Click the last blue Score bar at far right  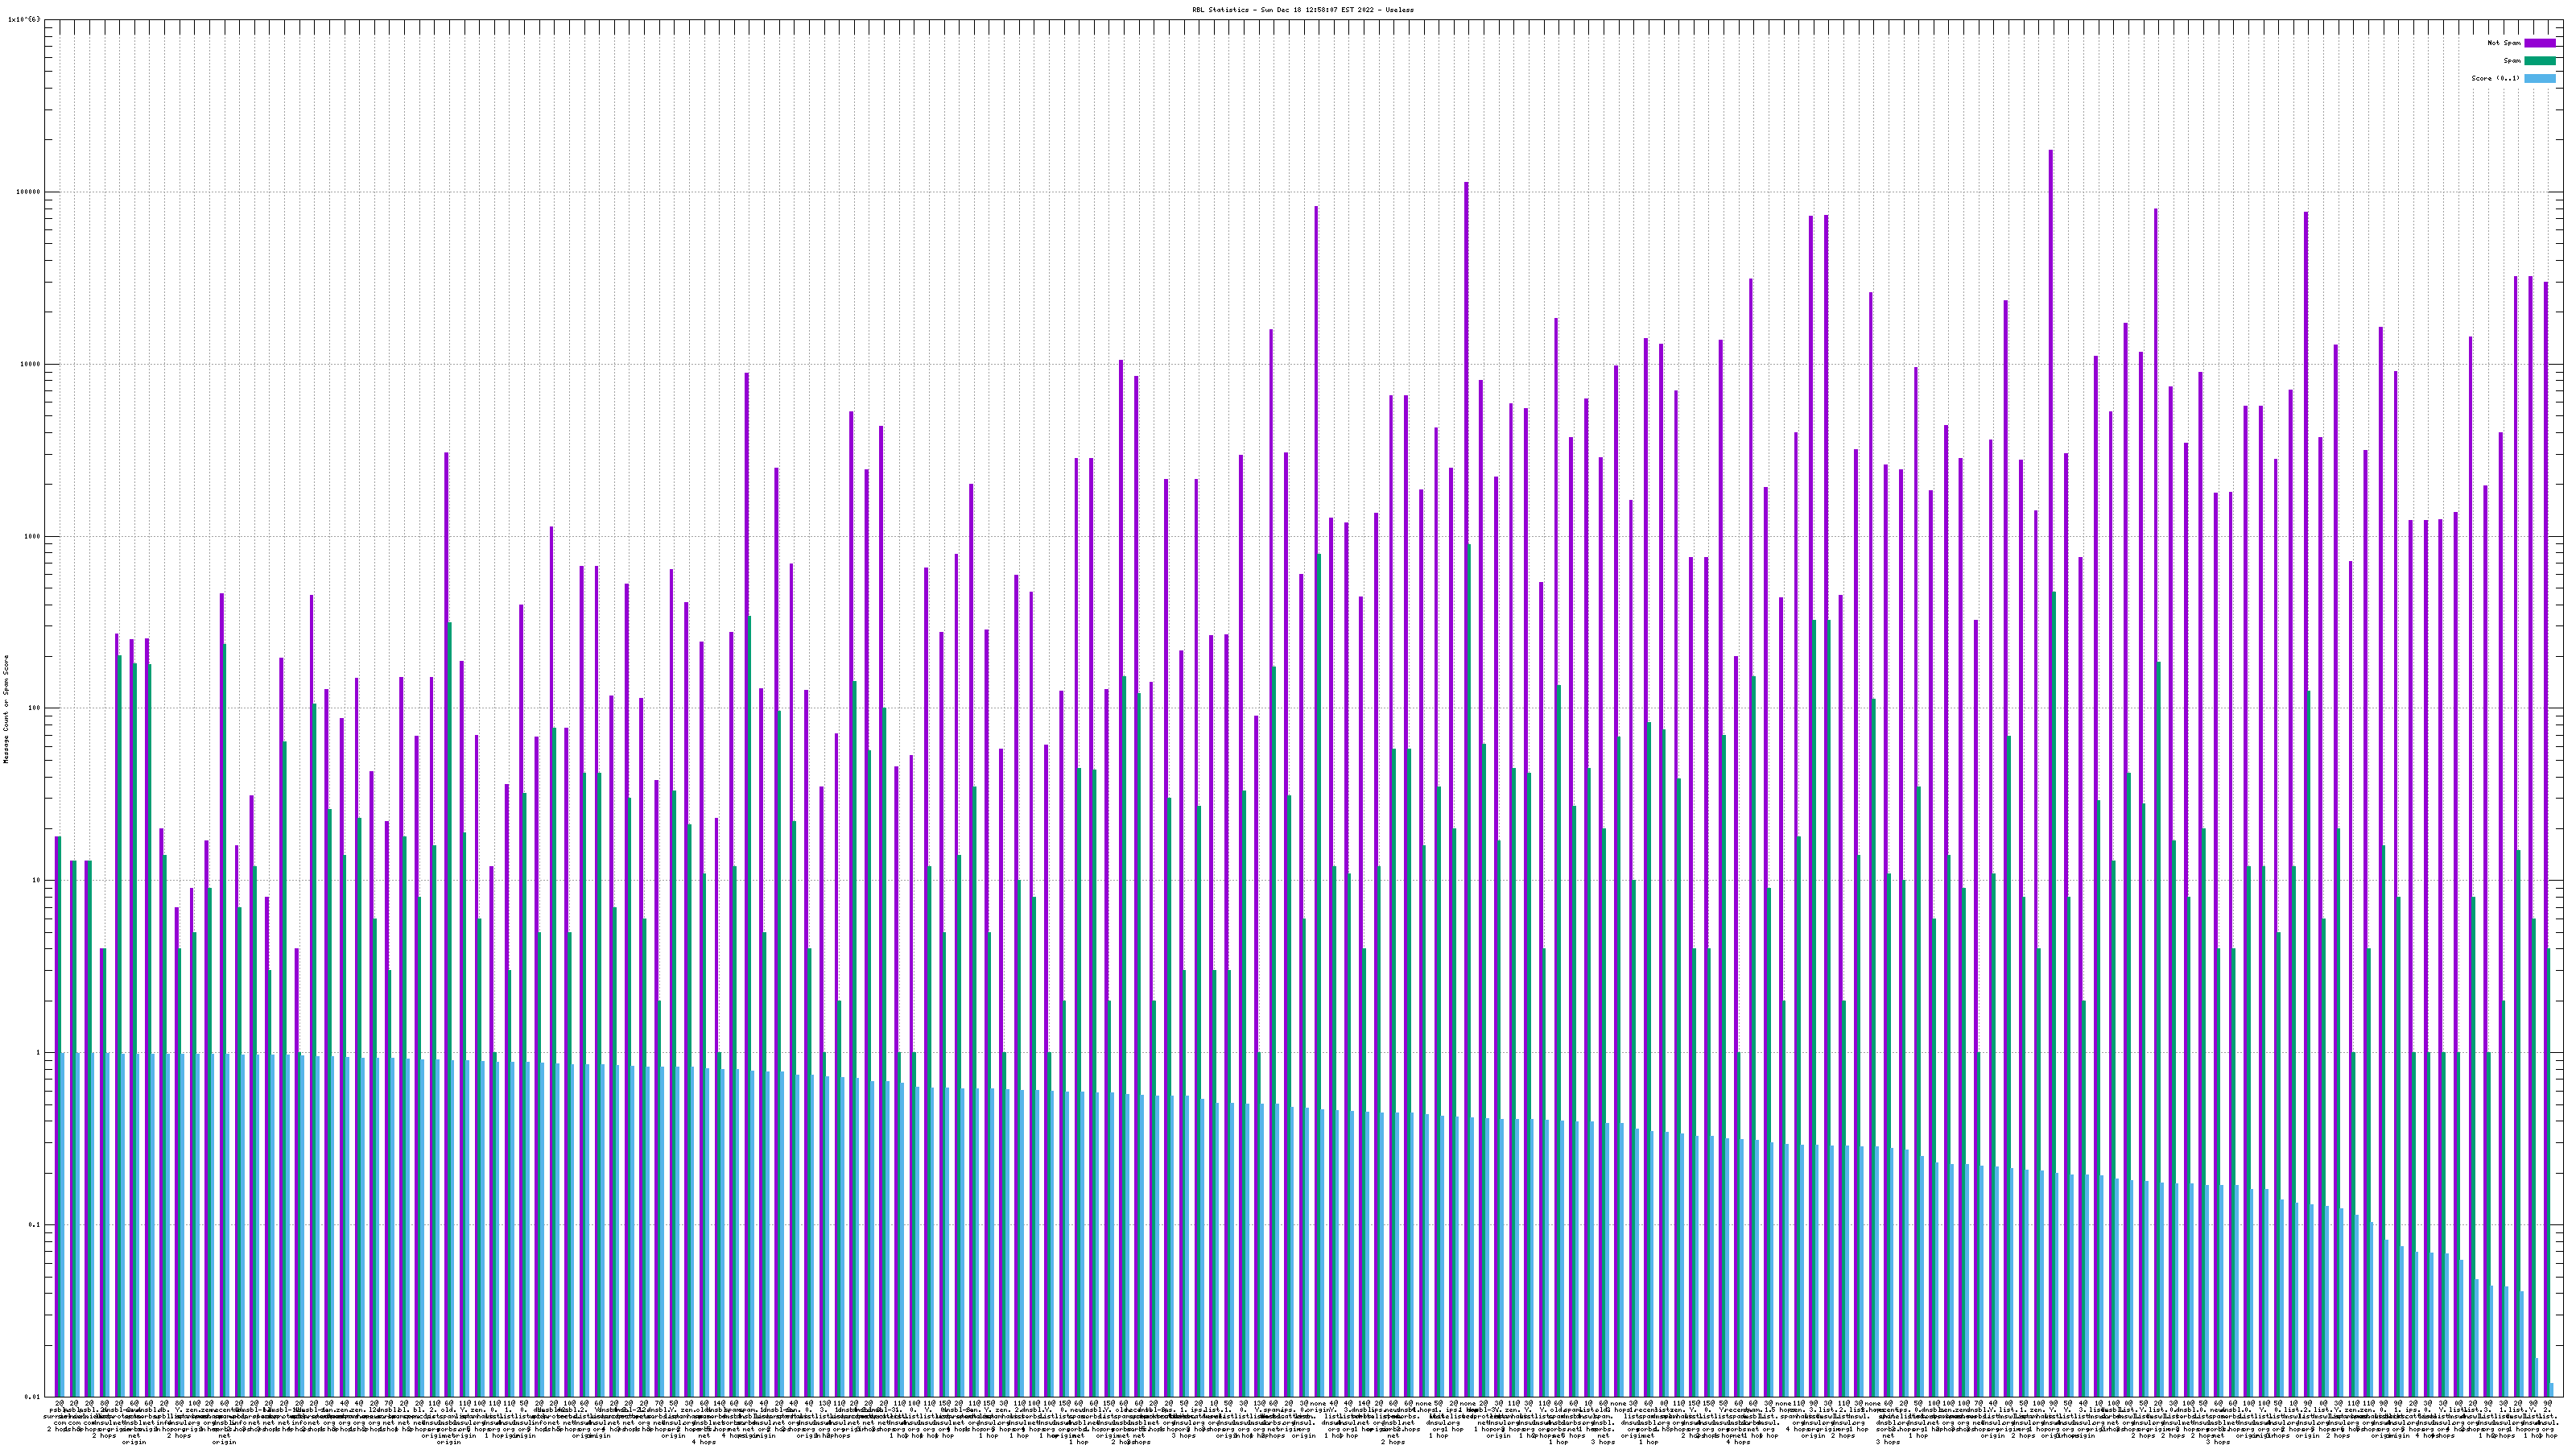(x=2552, y=1390)
